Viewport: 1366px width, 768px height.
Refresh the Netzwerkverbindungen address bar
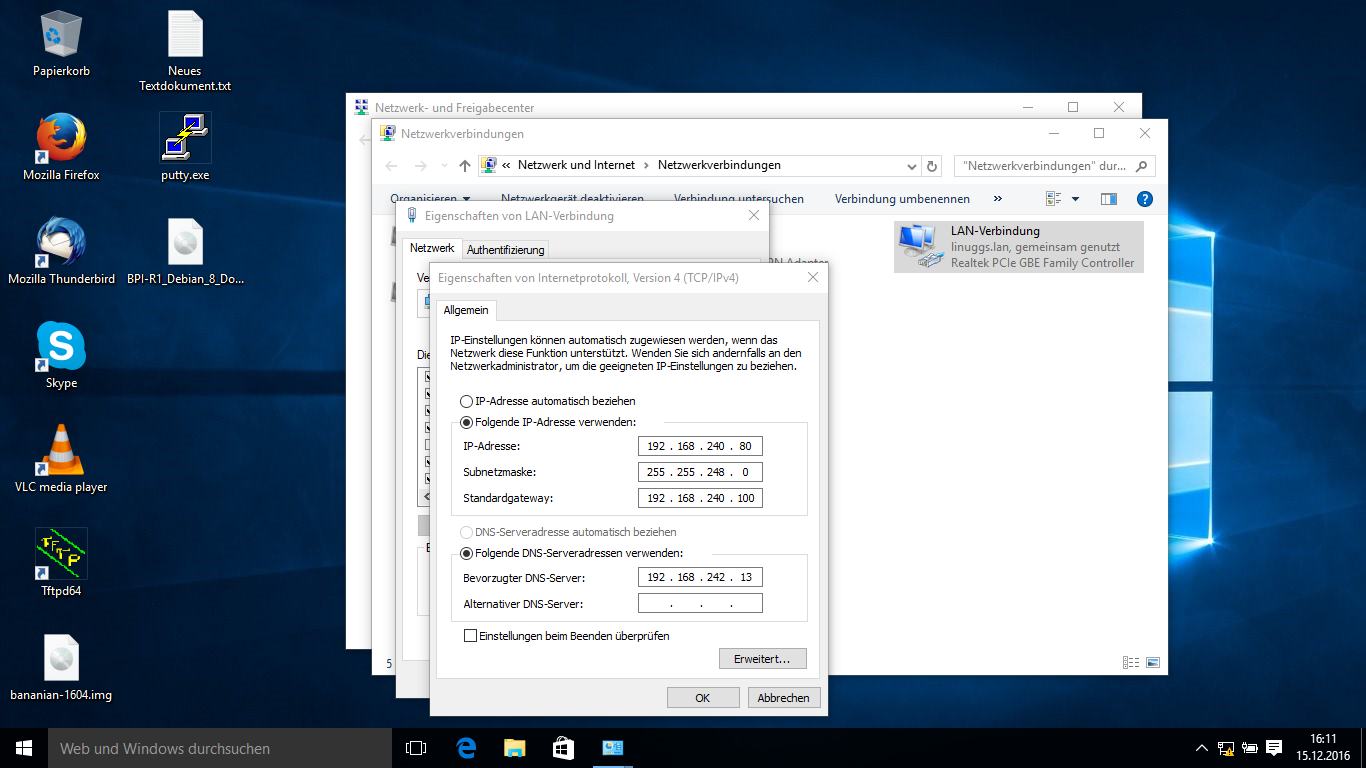point(932,166)
